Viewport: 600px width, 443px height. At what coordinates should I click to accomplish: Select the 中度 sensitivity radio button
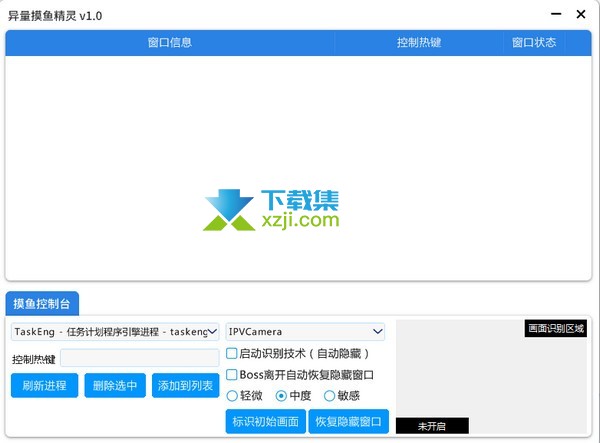(281, 396)
